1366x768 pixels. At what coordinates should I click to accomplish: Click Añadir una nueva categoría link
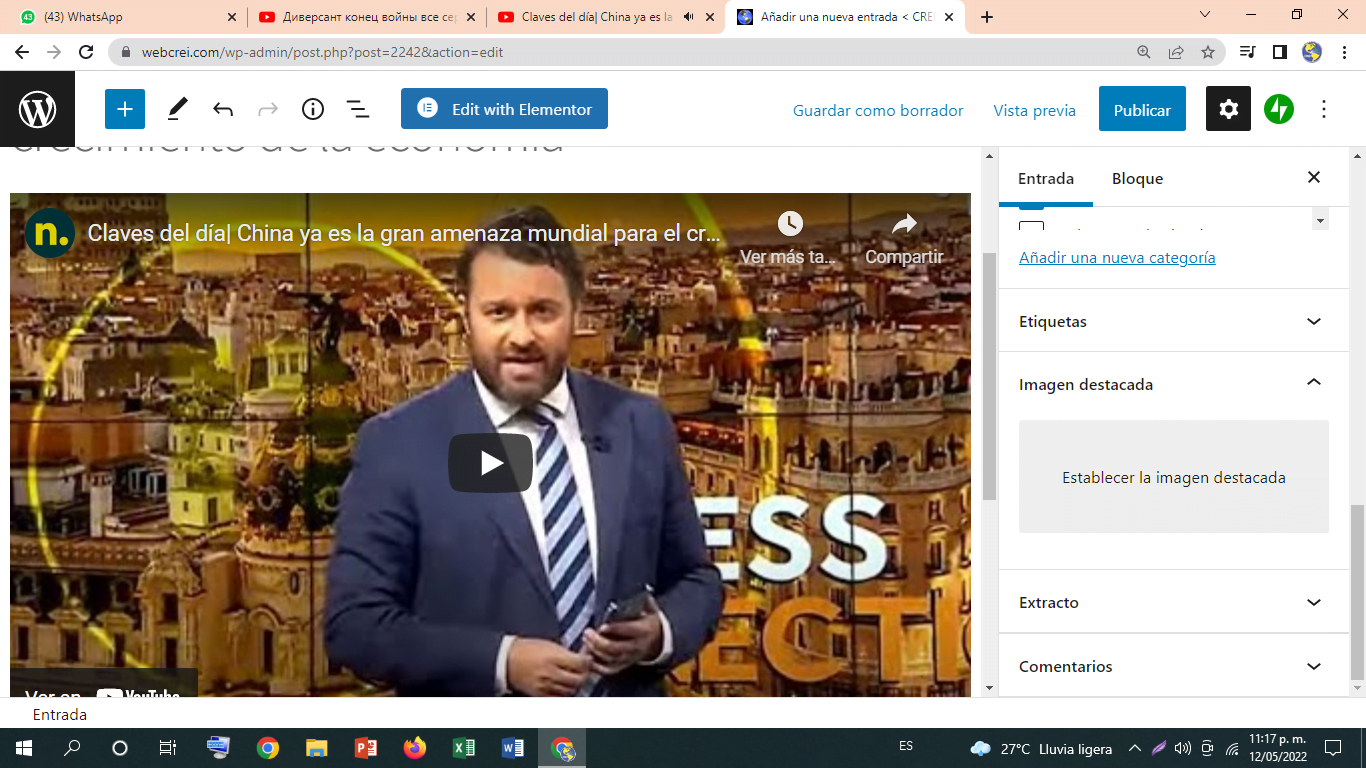pyautogui.click(x=1117, y=257)
